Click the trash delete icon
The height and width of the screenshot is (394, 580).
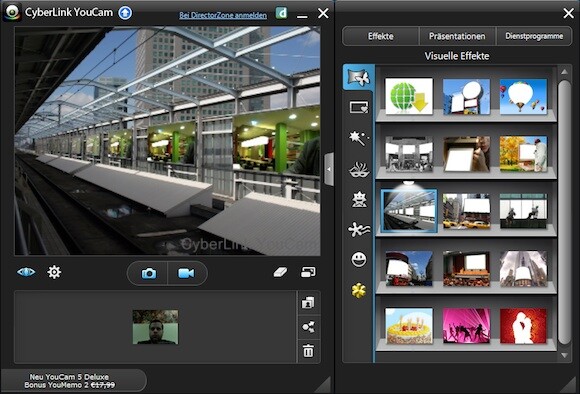tap(308, 350)
